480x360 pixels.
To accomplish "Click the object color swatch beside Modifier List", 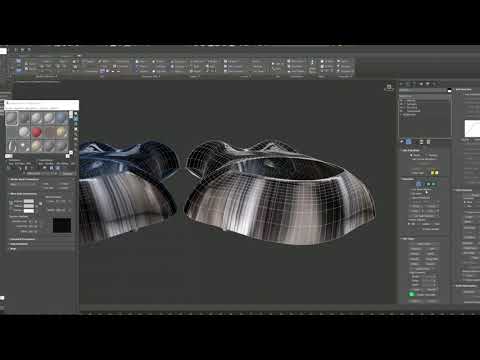I will (449, 90).
